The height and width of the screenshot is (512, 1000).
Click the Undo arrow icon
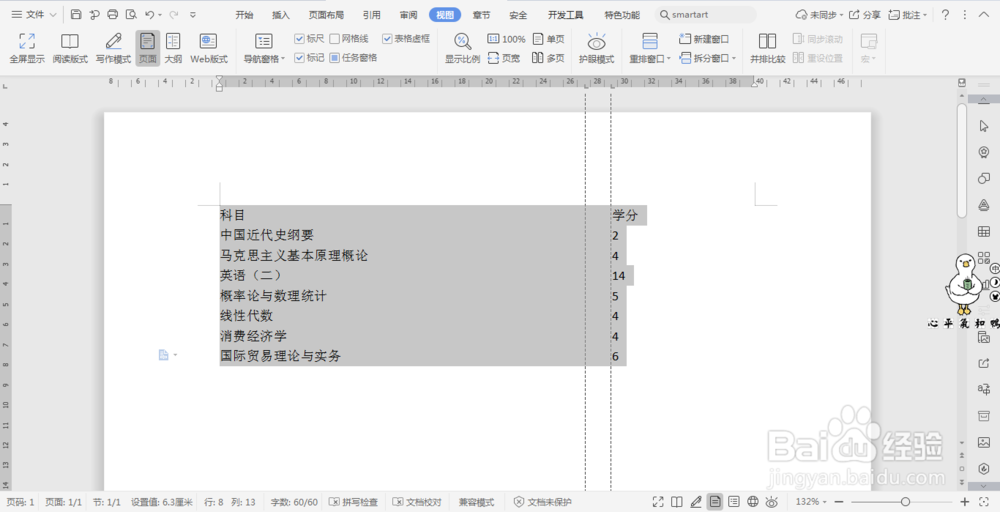pos(149,14)
